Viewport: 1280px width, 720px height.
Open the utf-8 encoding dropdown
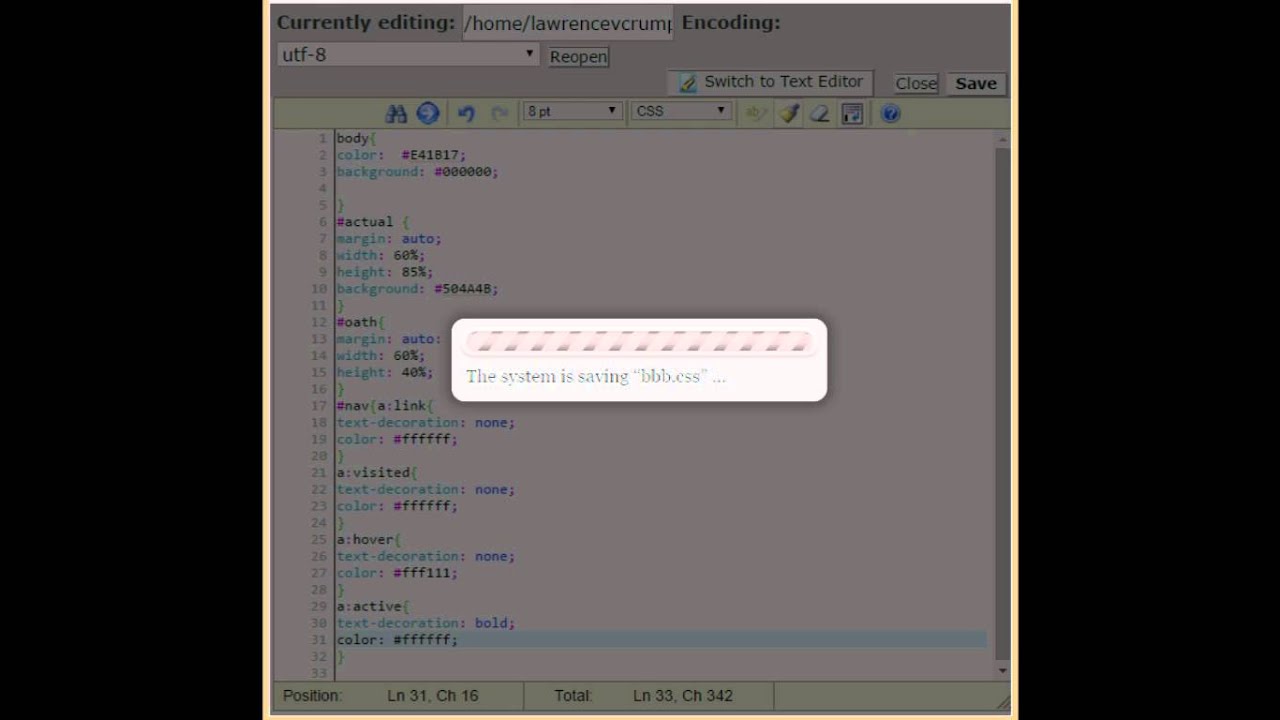(x=408, y=54)
